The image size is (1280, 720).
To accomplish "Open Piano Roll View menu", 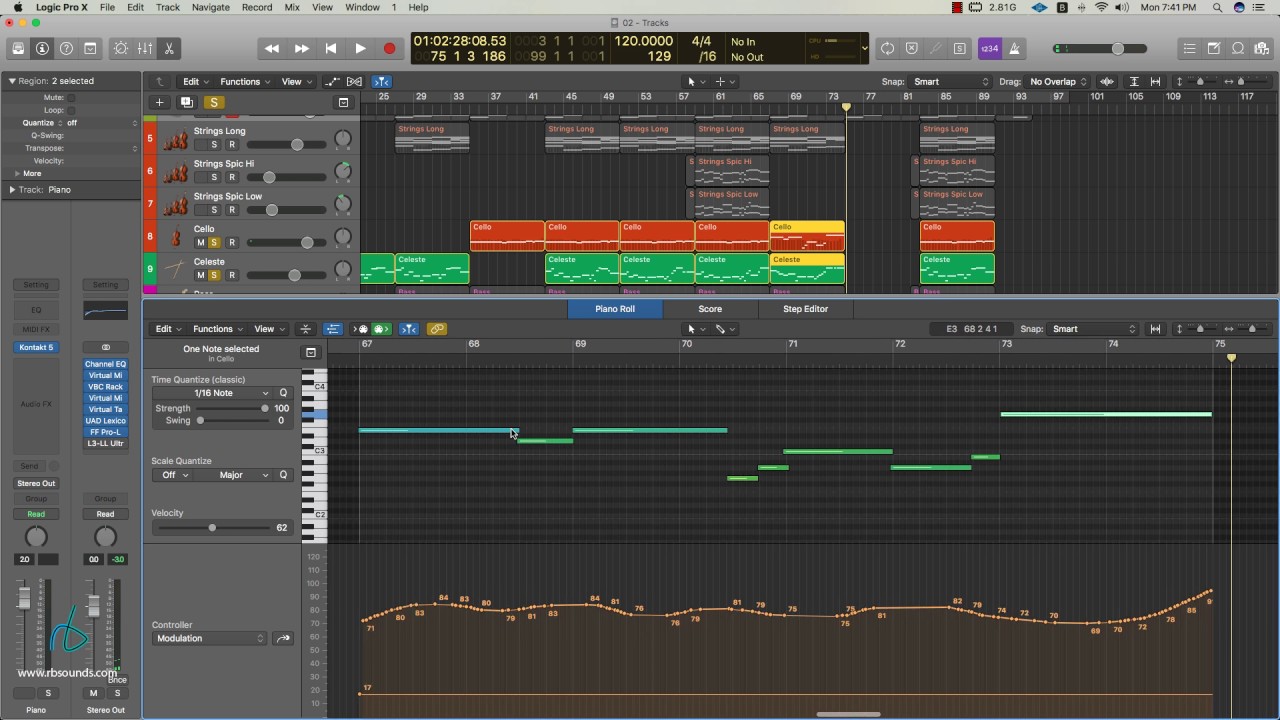I will point(267,329).
